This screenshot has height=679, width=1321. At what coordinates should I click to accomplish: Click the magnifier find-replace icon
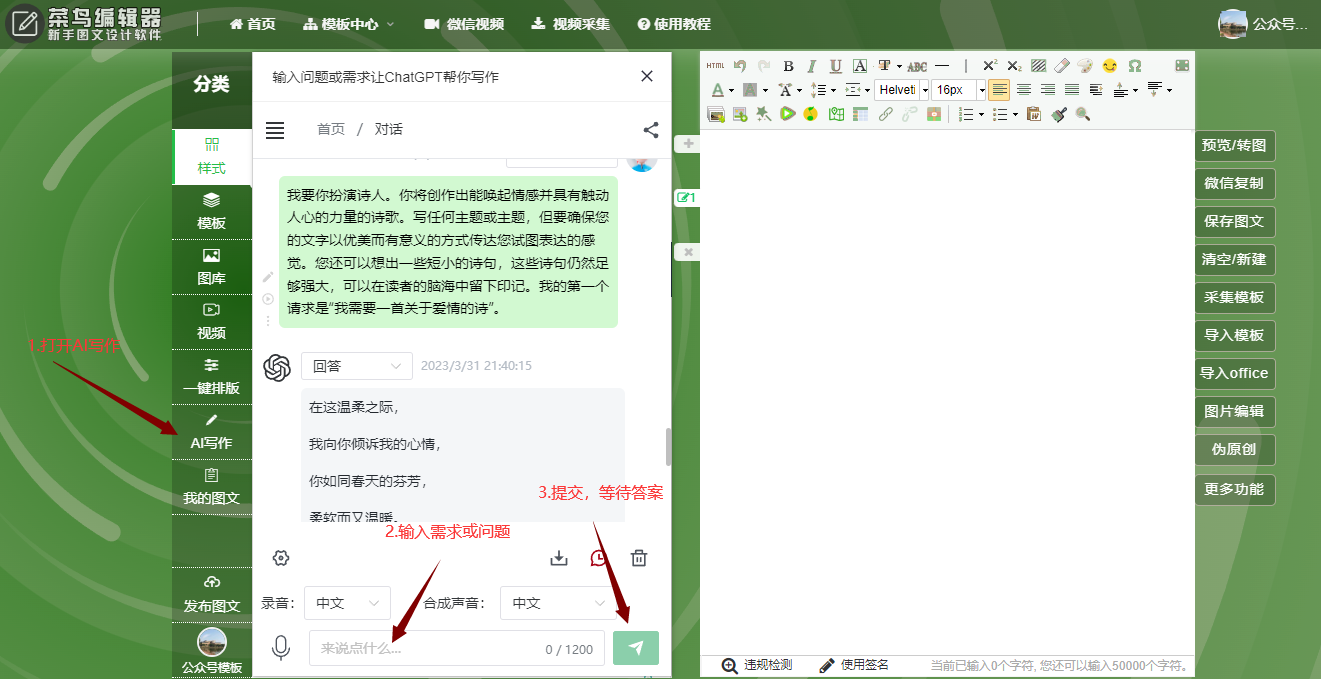coord(1083,114)
